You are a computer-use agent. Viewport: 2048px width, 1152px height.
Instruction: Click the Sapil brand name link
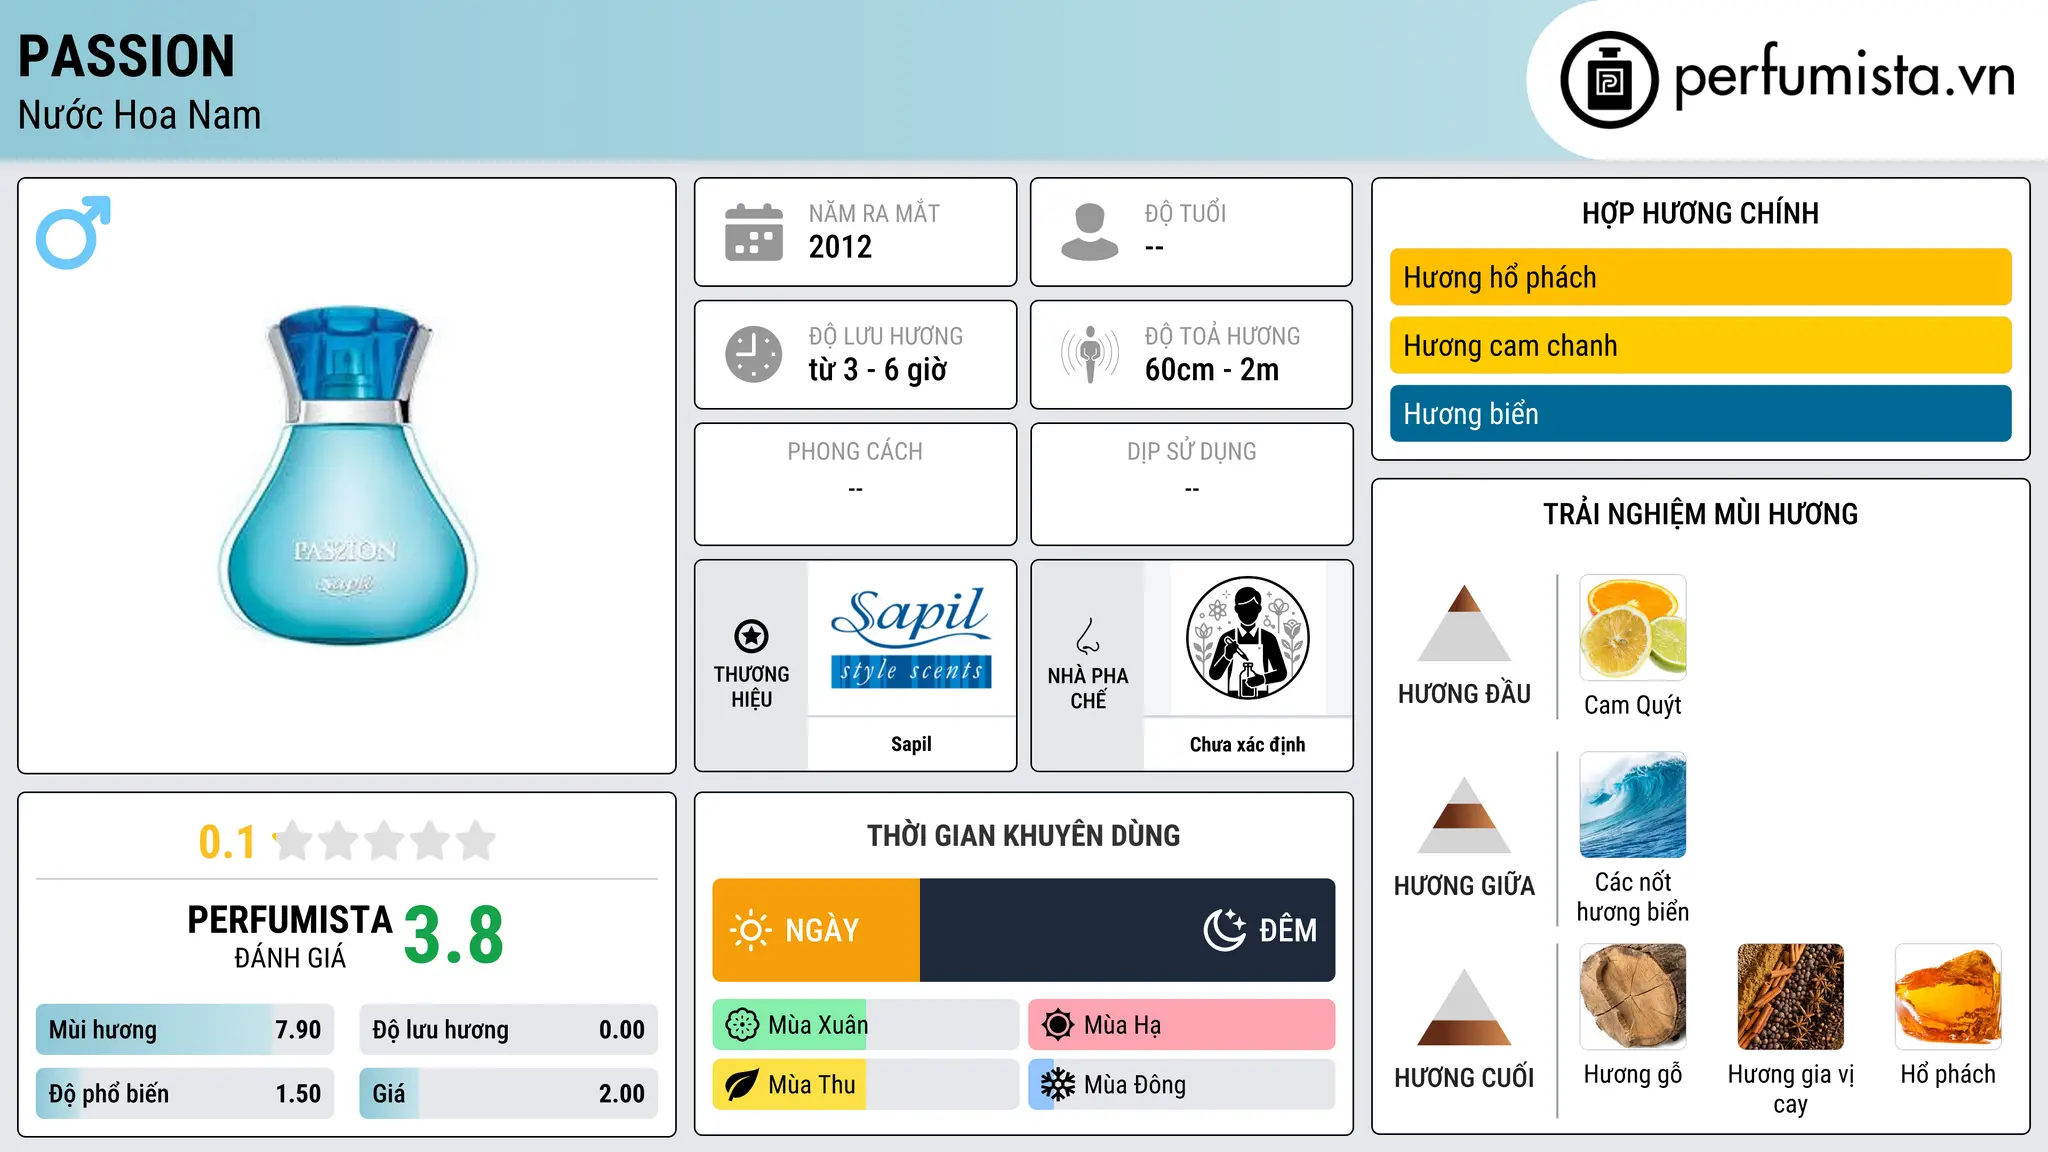(911, 744)
